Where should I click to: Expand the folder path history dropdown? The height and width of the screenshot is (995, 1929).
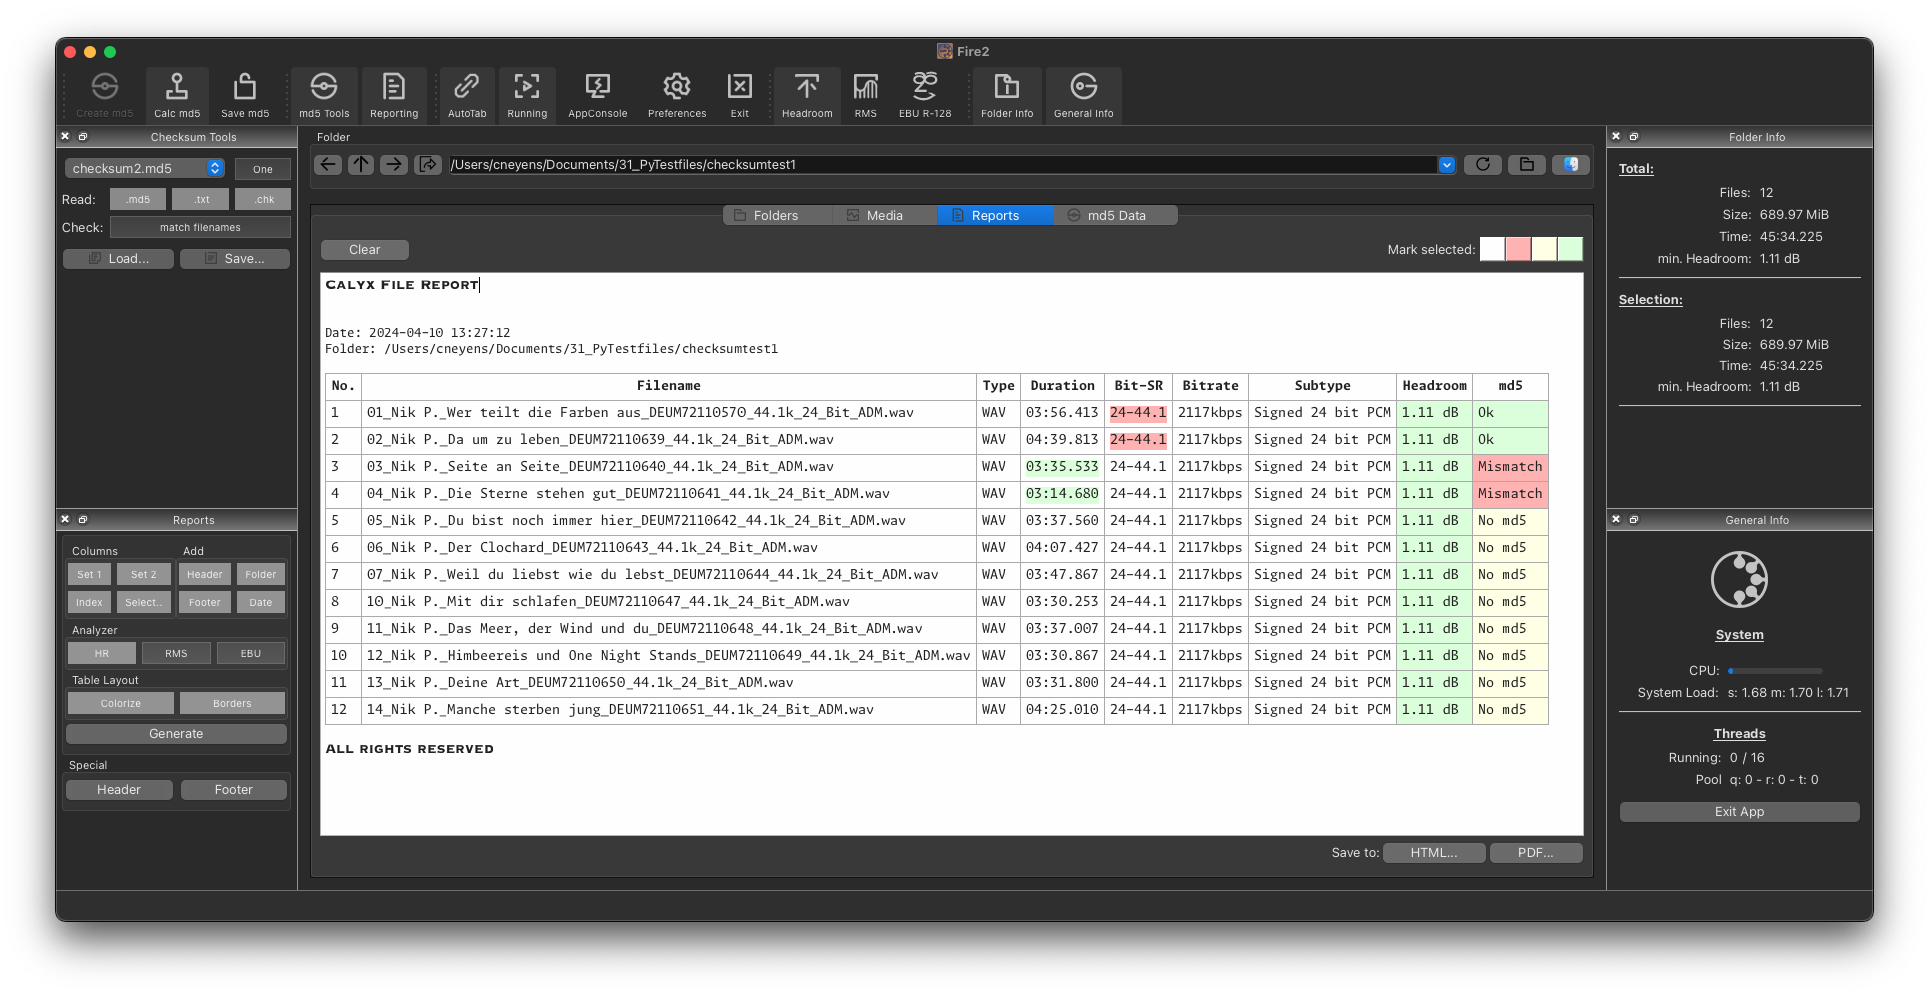1446,164
